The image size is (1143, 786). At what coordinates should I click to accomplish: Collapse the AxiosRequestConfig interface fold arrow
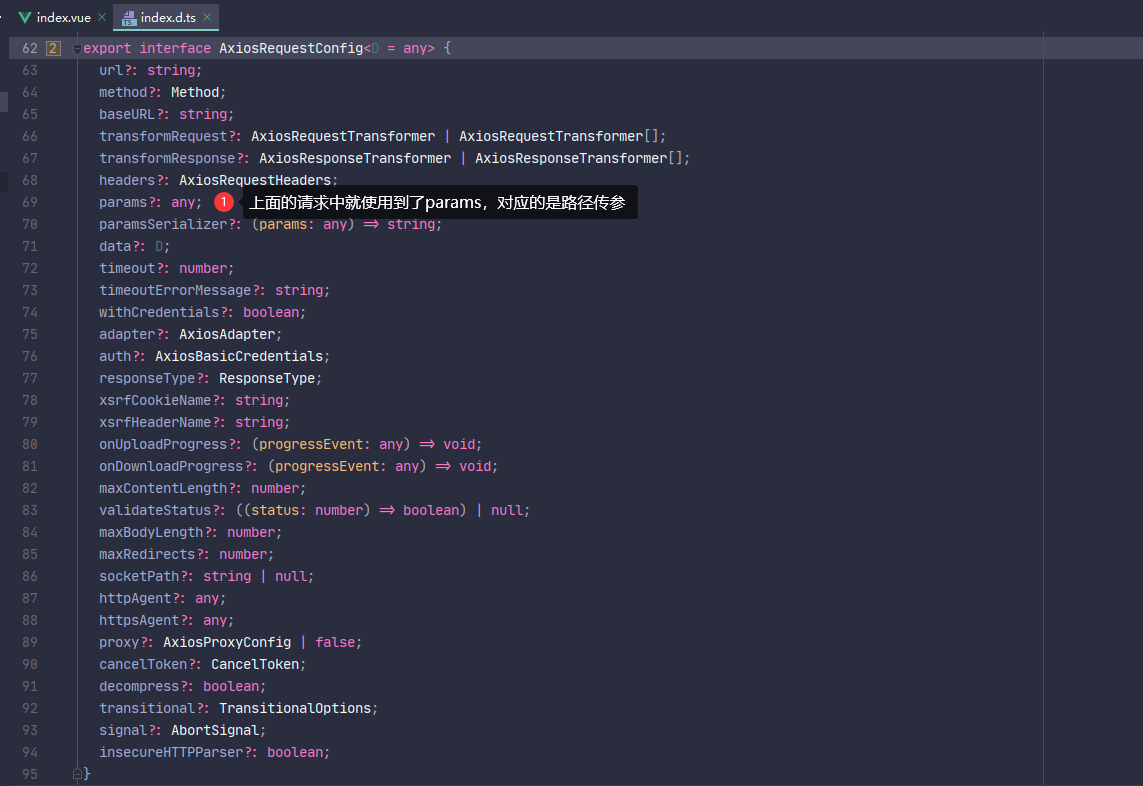click(x=77, y=49)
